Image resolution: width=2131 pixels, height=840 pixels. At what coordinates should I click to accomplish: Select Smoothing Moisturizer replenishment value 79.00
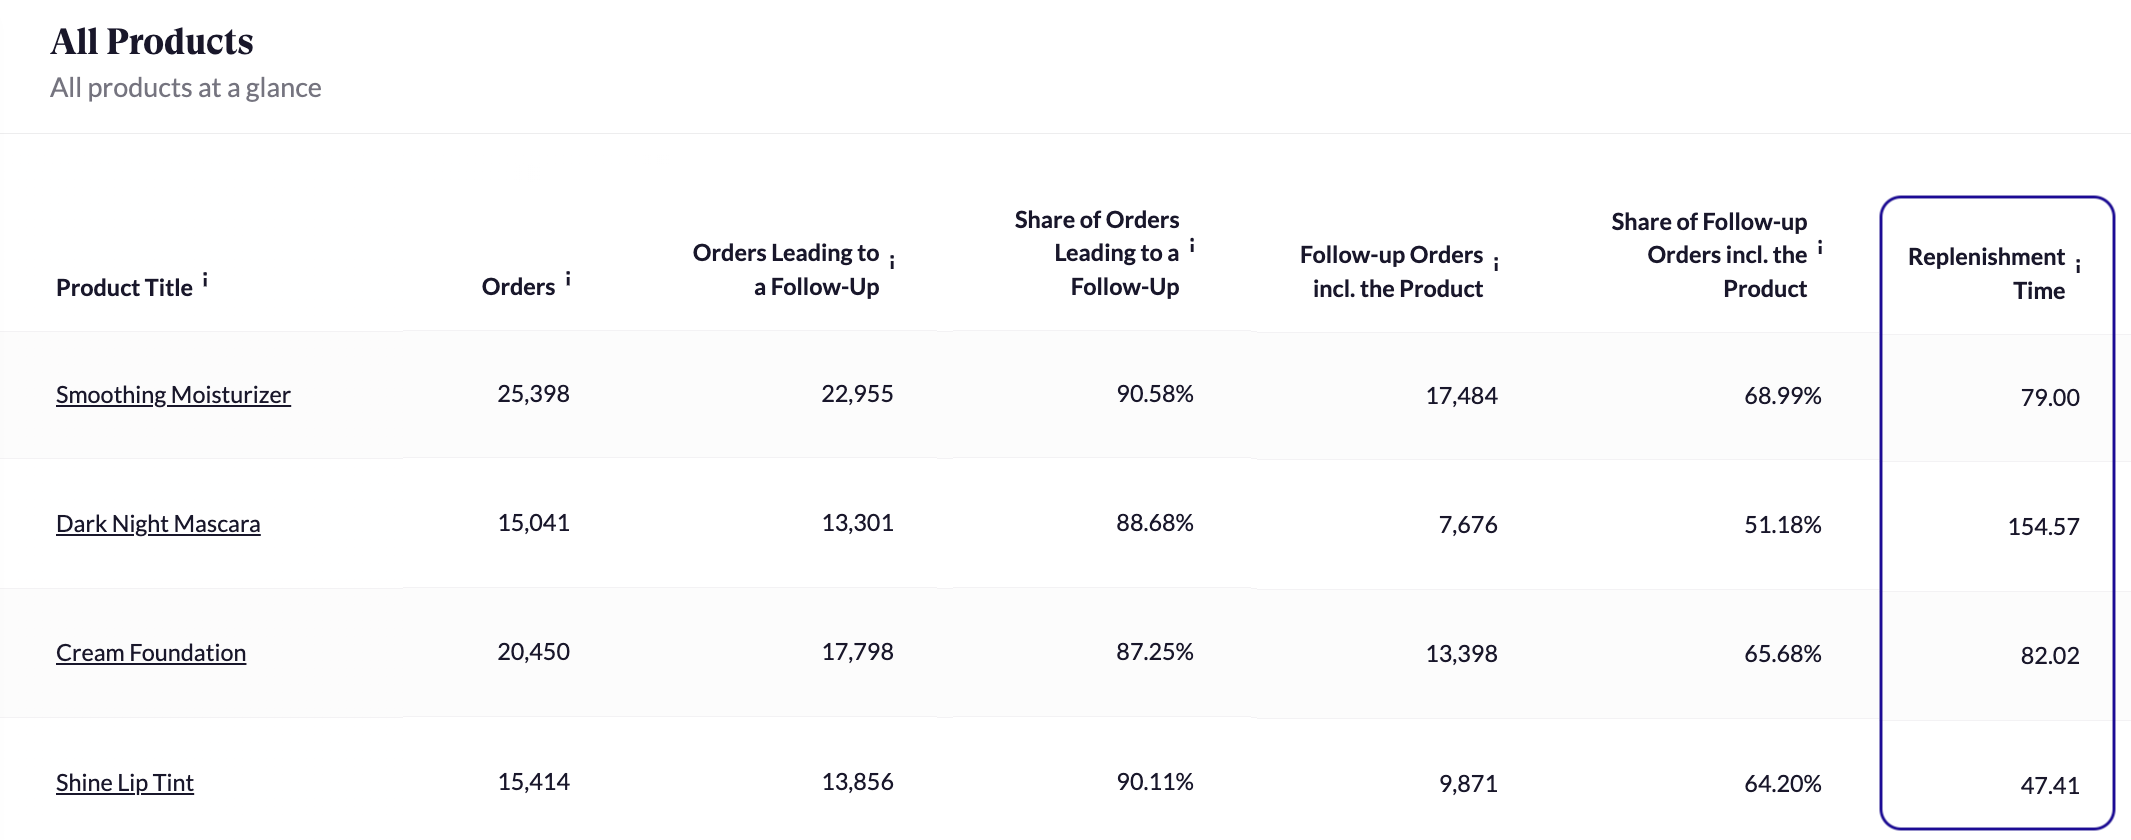pos(2049,398)
